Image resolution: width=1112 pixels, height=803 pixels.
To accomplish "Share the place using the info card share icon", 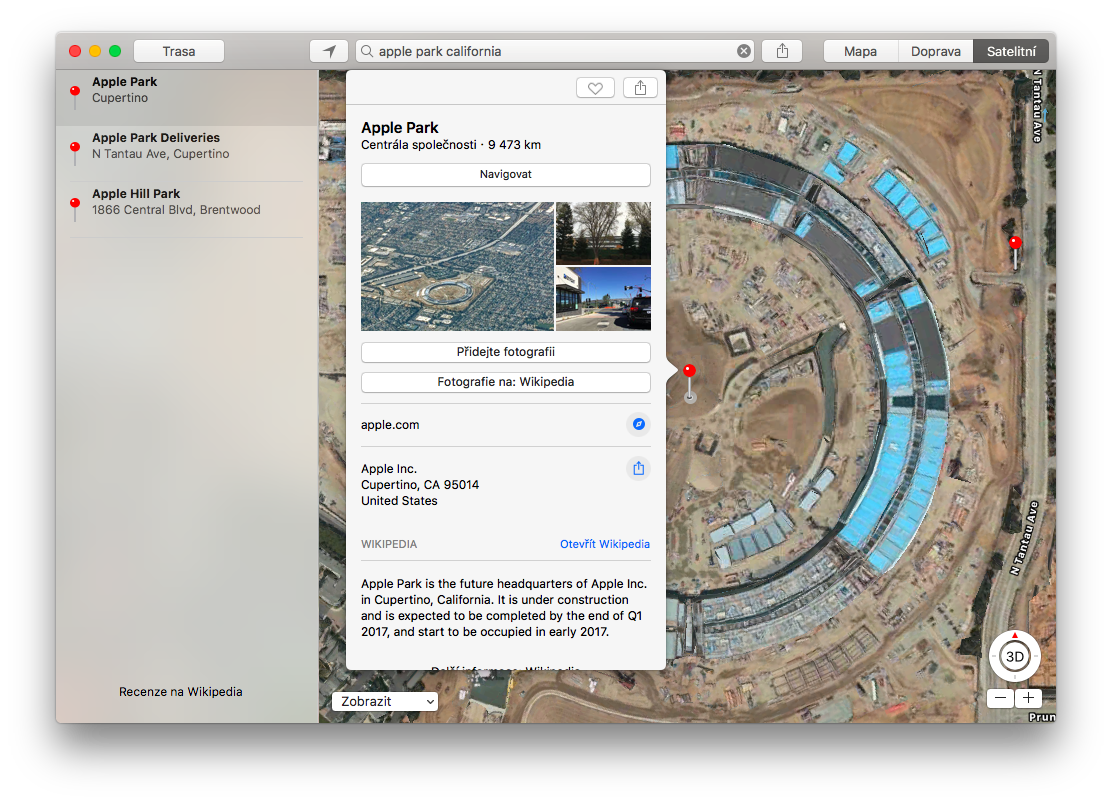I will pyautogui.click(x=640, y=88).
